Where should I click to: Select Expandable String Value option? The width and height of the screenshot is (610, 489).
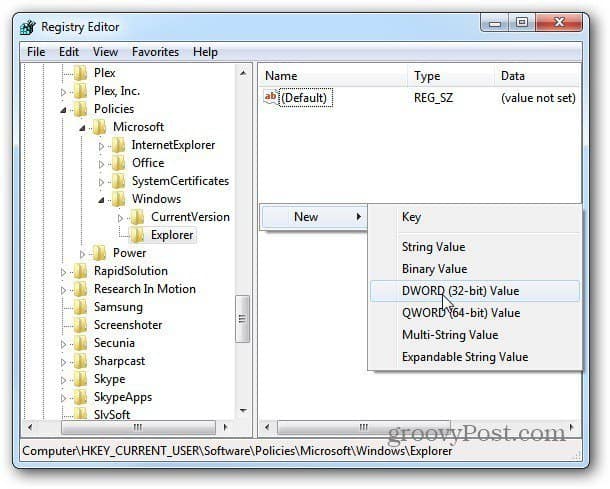click(474, 357)
